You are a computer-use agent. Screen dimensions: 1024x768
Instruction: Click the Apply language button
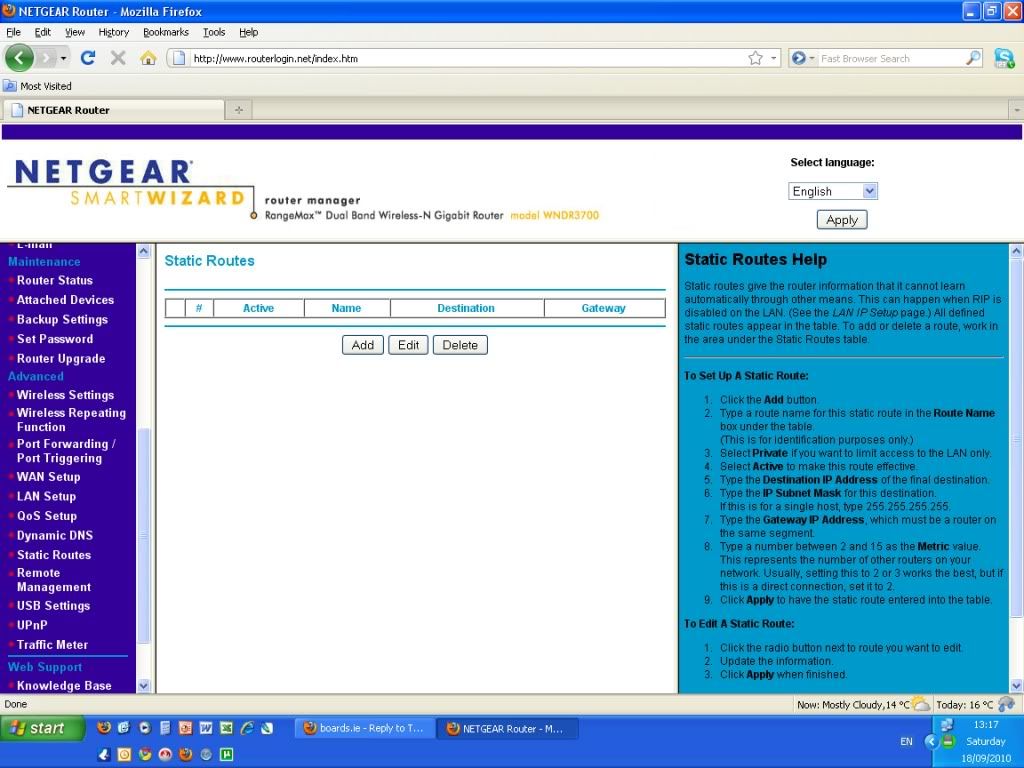coord(842,219)
